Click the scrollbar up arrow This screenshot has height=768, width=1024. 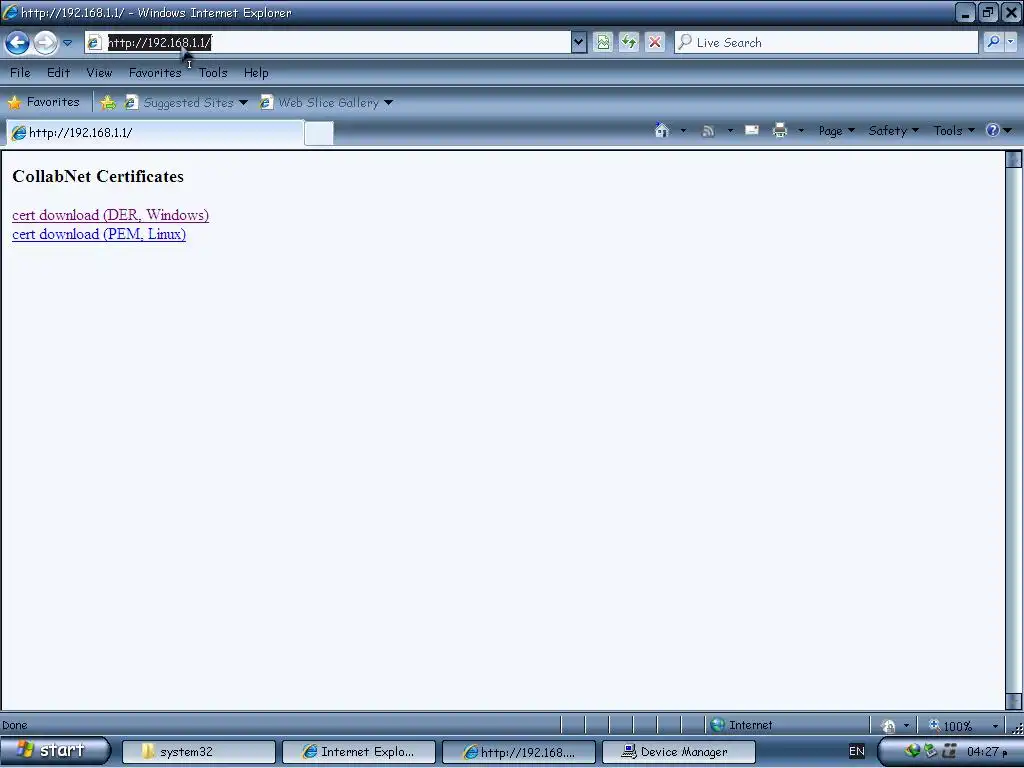pyautogui.click(x=1014, y=159)
